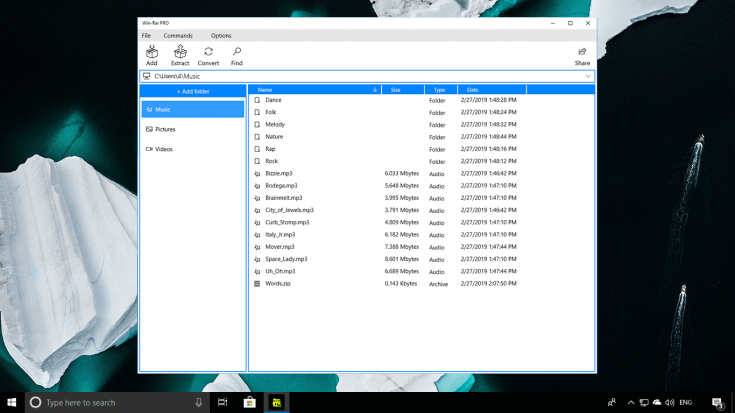Sort files by the Date column
Image resolution: width=735 pixels, height=413 pixels.
pos(472,90)
